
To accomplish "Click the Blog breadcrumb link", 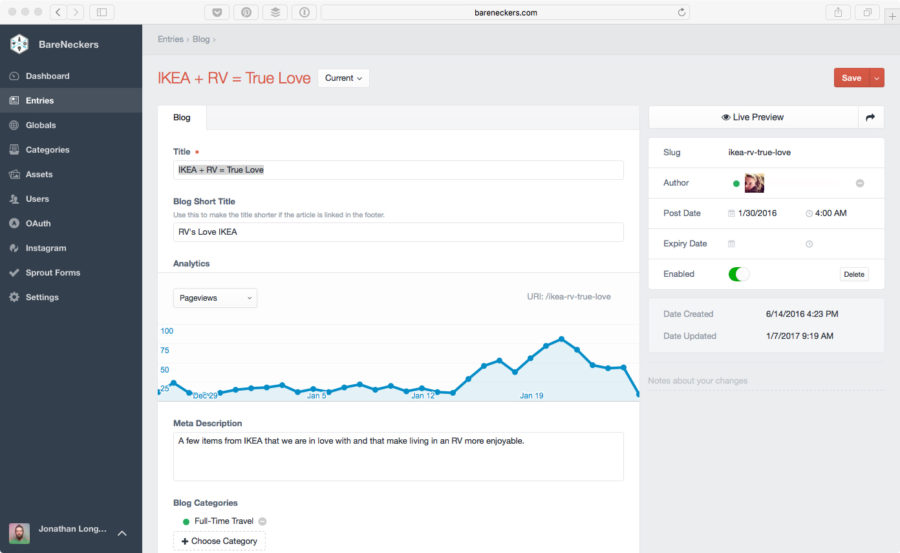I will 201,39.
